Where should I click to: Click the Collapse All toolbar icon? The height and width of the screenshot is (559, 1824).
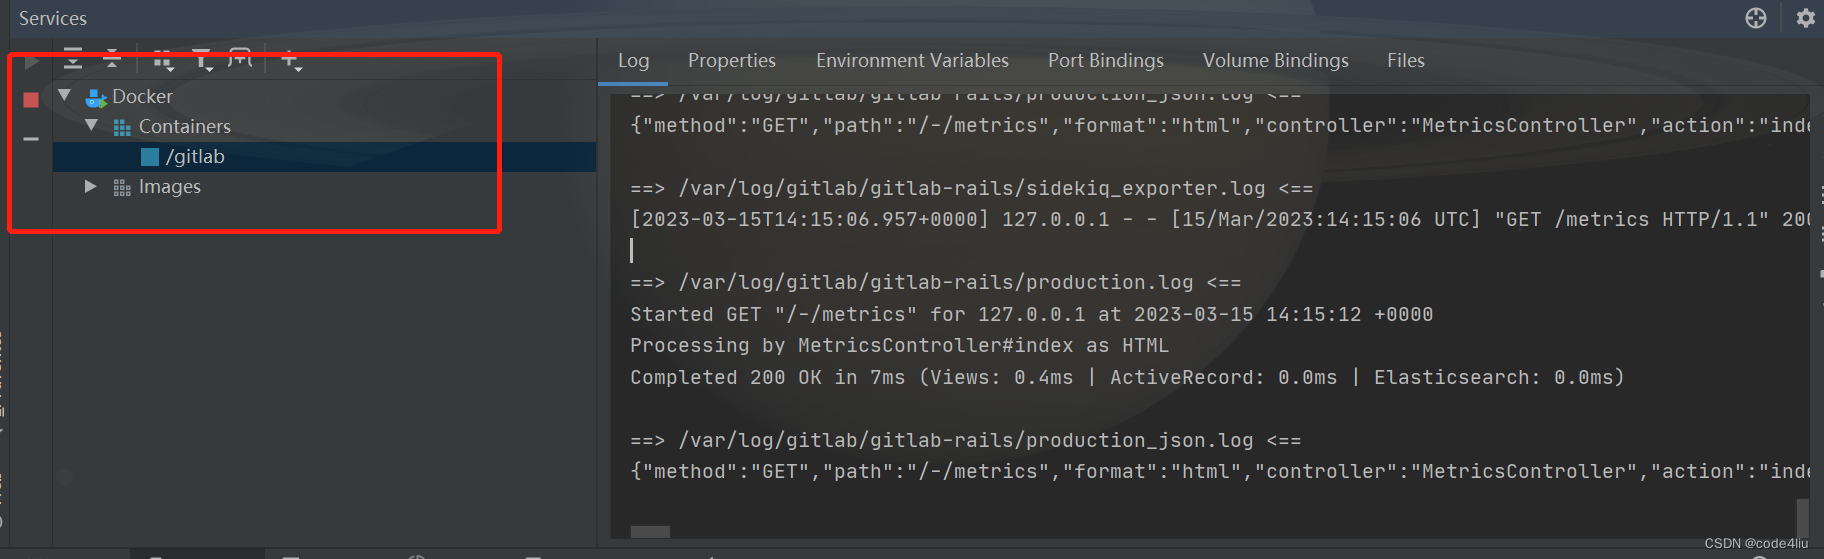tap(112, 60)
